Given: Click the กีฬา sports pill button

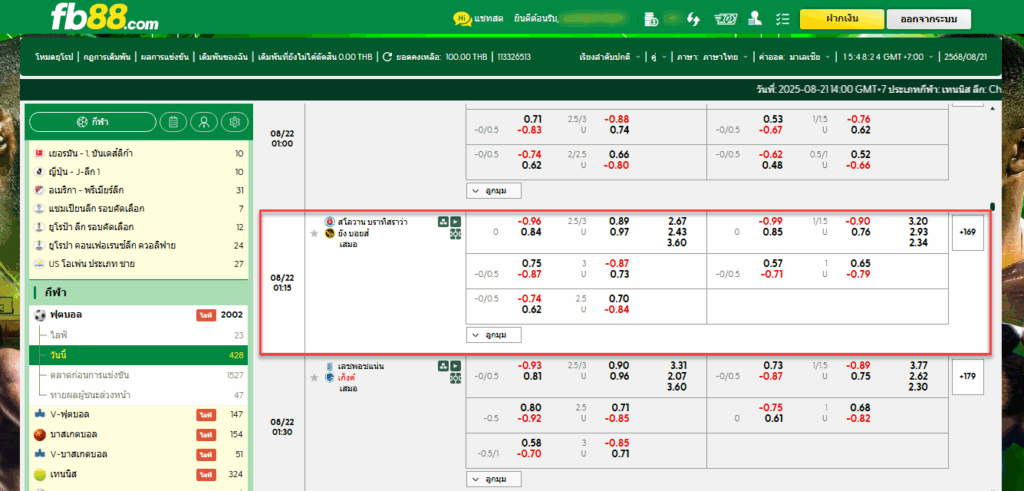Looking at the screenshot, I should point(93,122).
